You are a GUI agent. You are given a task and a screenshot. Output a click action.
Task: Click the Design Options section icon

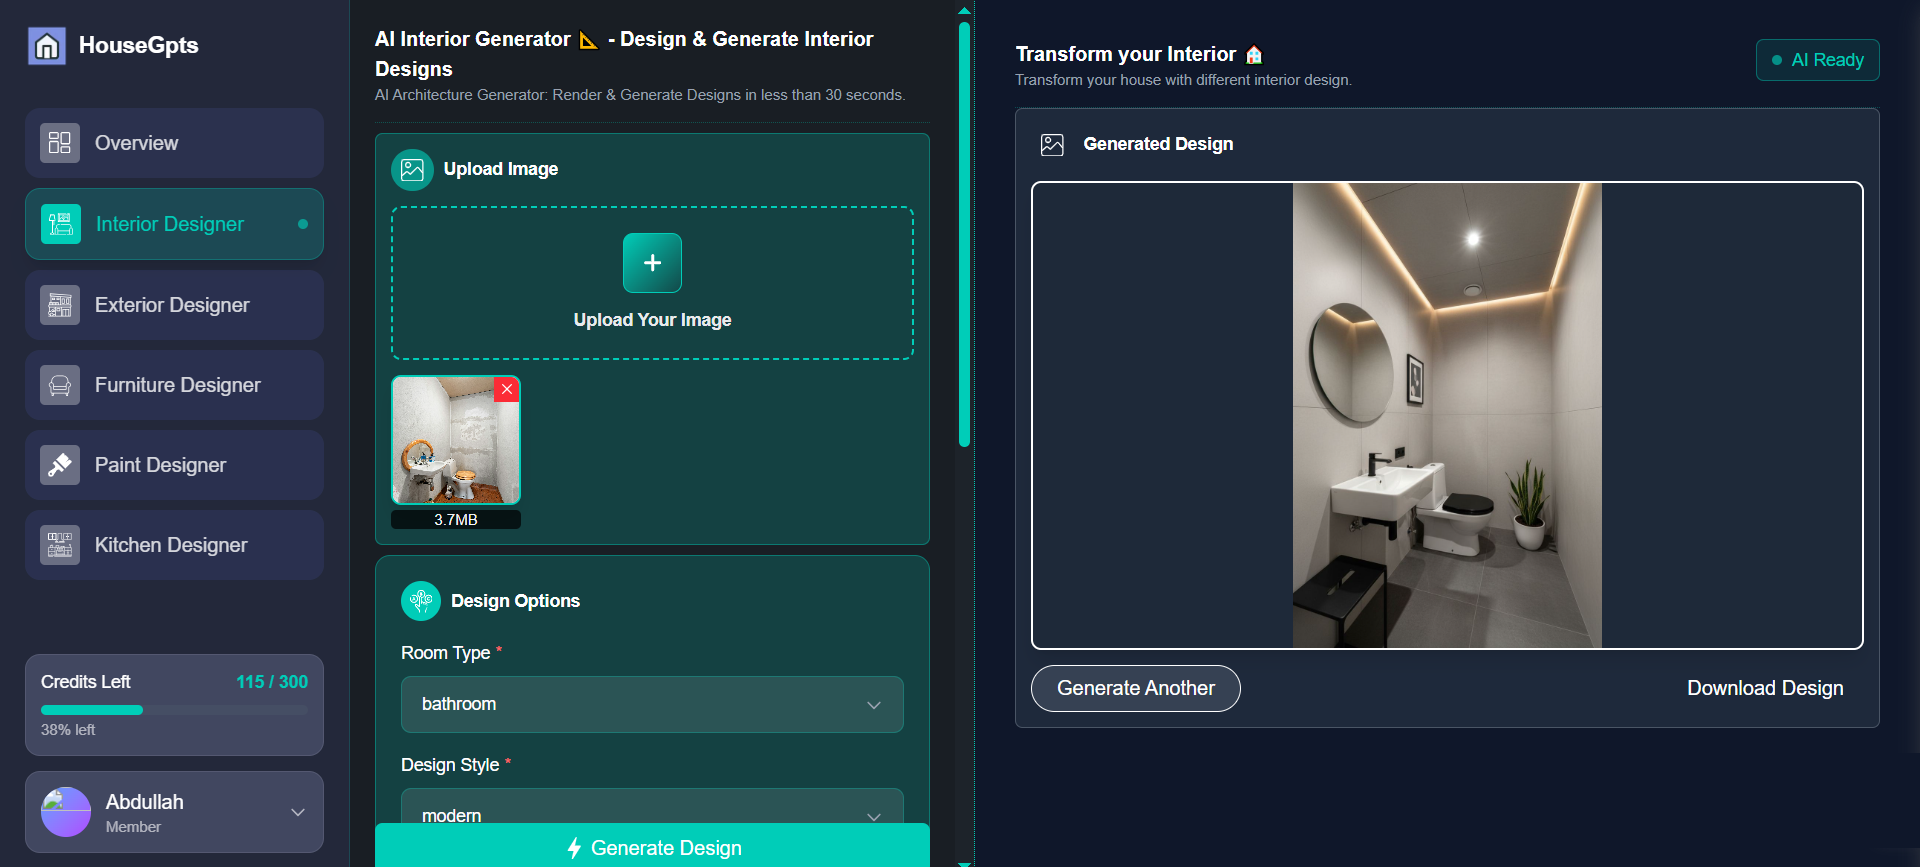tap(421, 601)
